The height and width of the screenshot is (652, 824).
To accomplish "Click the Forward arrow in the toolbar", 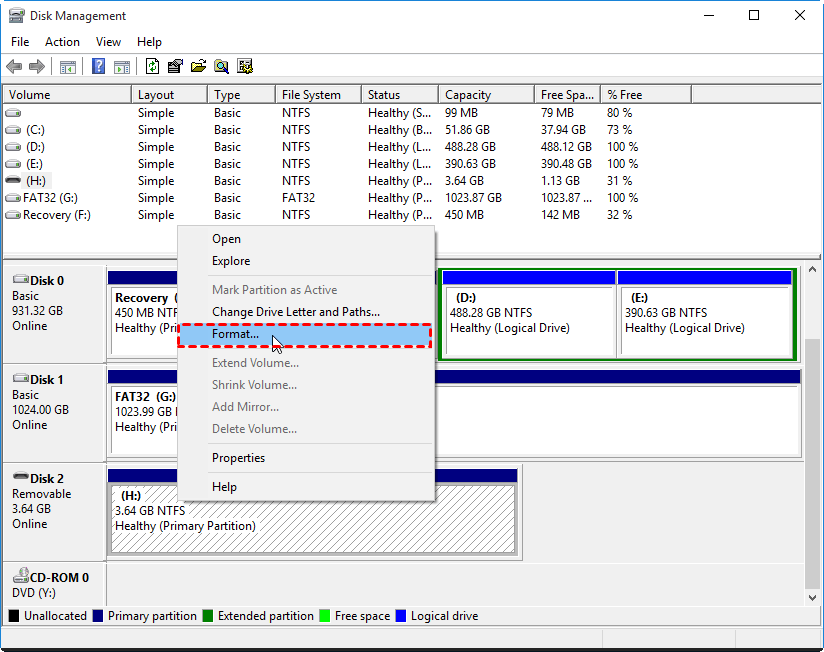I will [x=37, y=67].
